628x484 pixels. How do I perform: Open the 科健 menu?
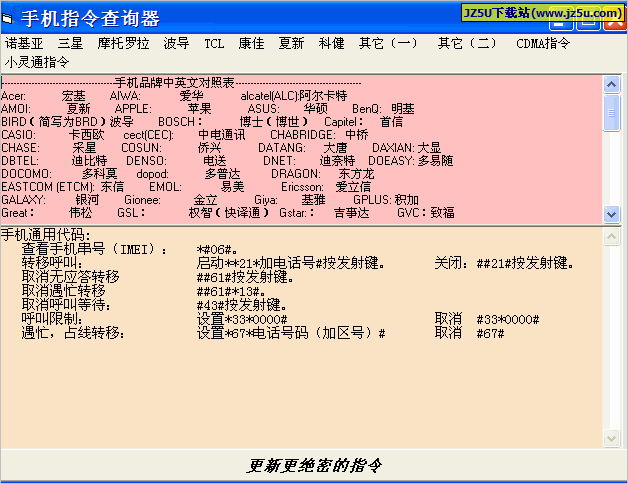(331, 43)
